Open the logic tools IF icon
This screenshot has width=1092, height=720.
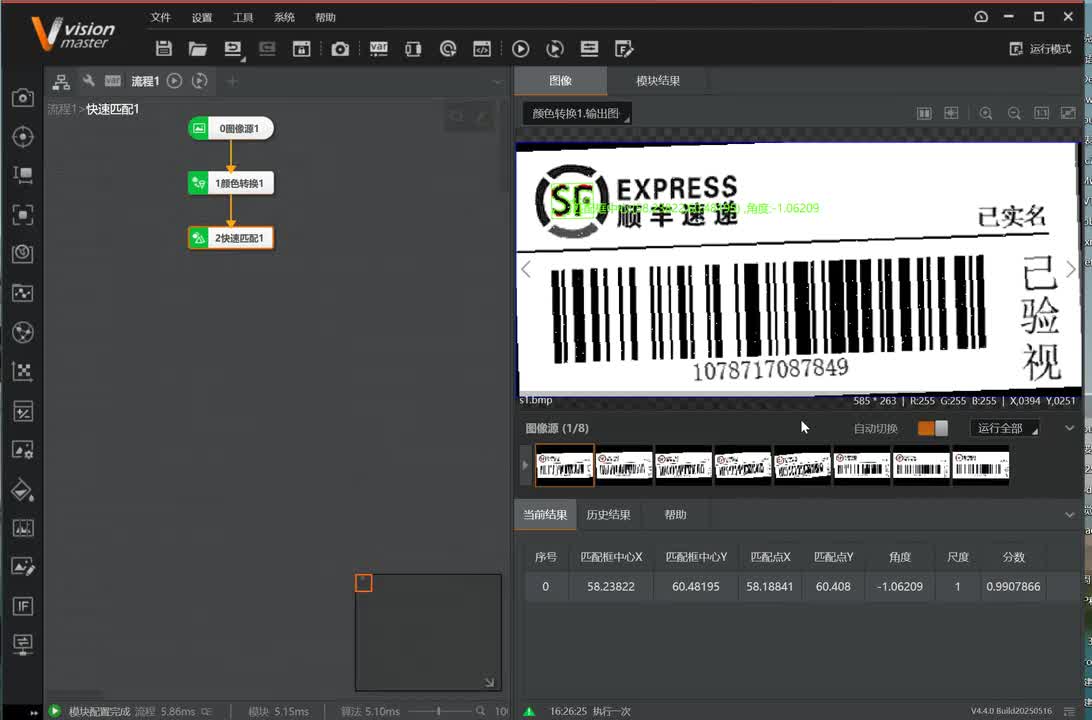(x=22, y=606)
